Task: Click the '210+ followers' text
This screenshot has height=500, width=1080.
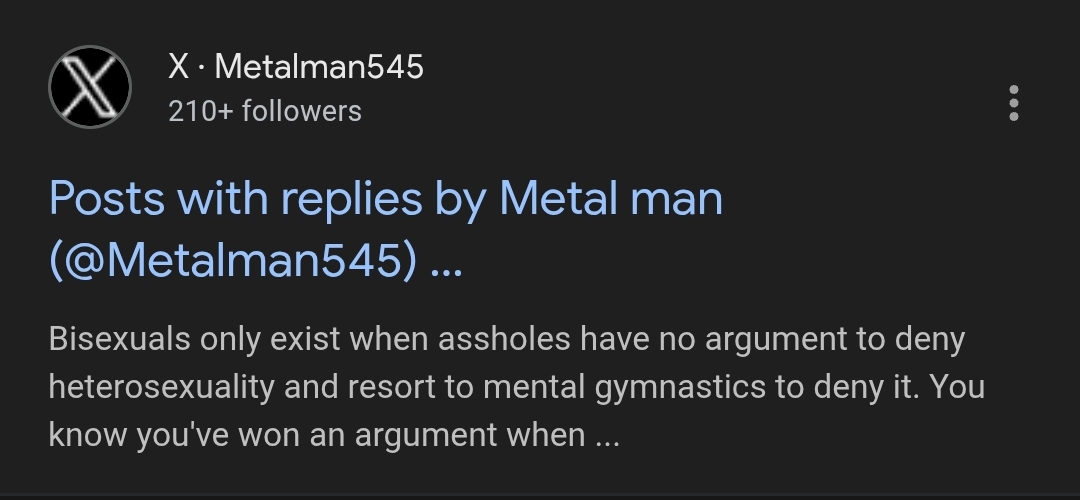Action: 265,110
